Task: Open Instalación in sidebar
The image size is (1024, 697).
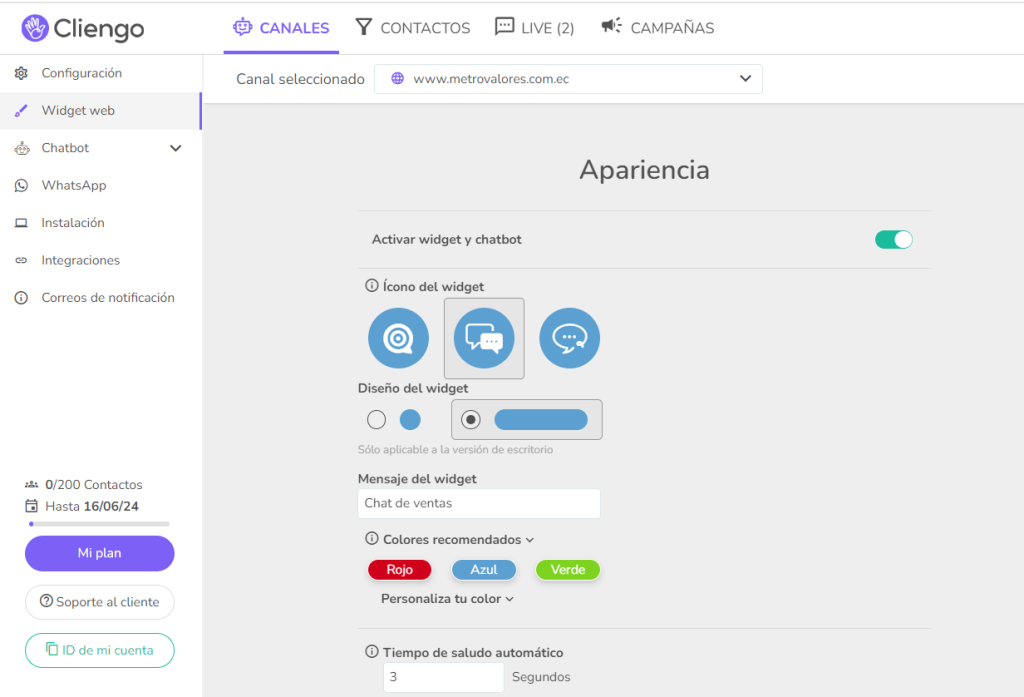Action: [x=101, y=223]
